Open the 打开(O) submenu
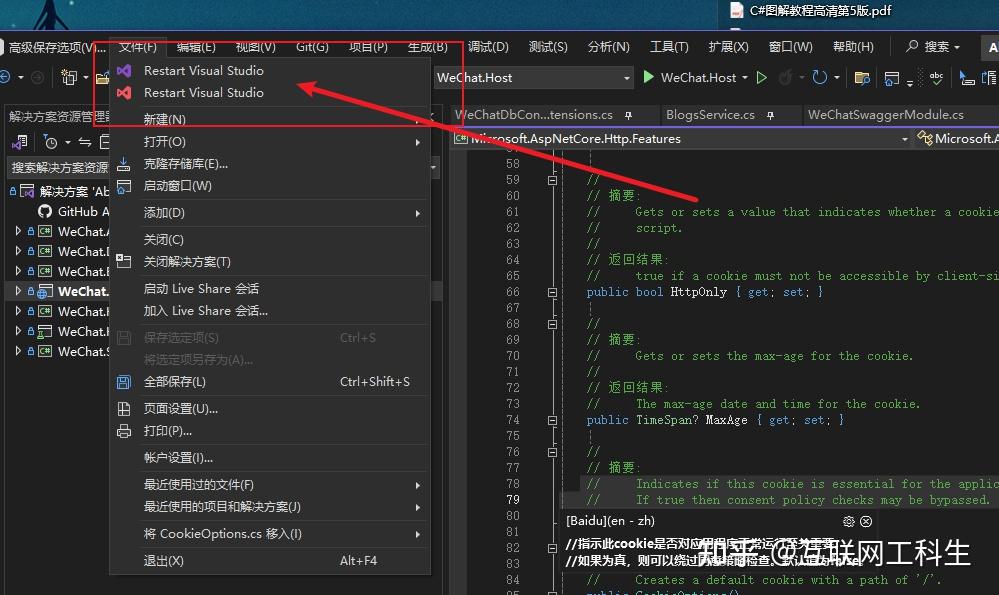Viewport: 999px width, 595px height. click(x=269, y=141)
